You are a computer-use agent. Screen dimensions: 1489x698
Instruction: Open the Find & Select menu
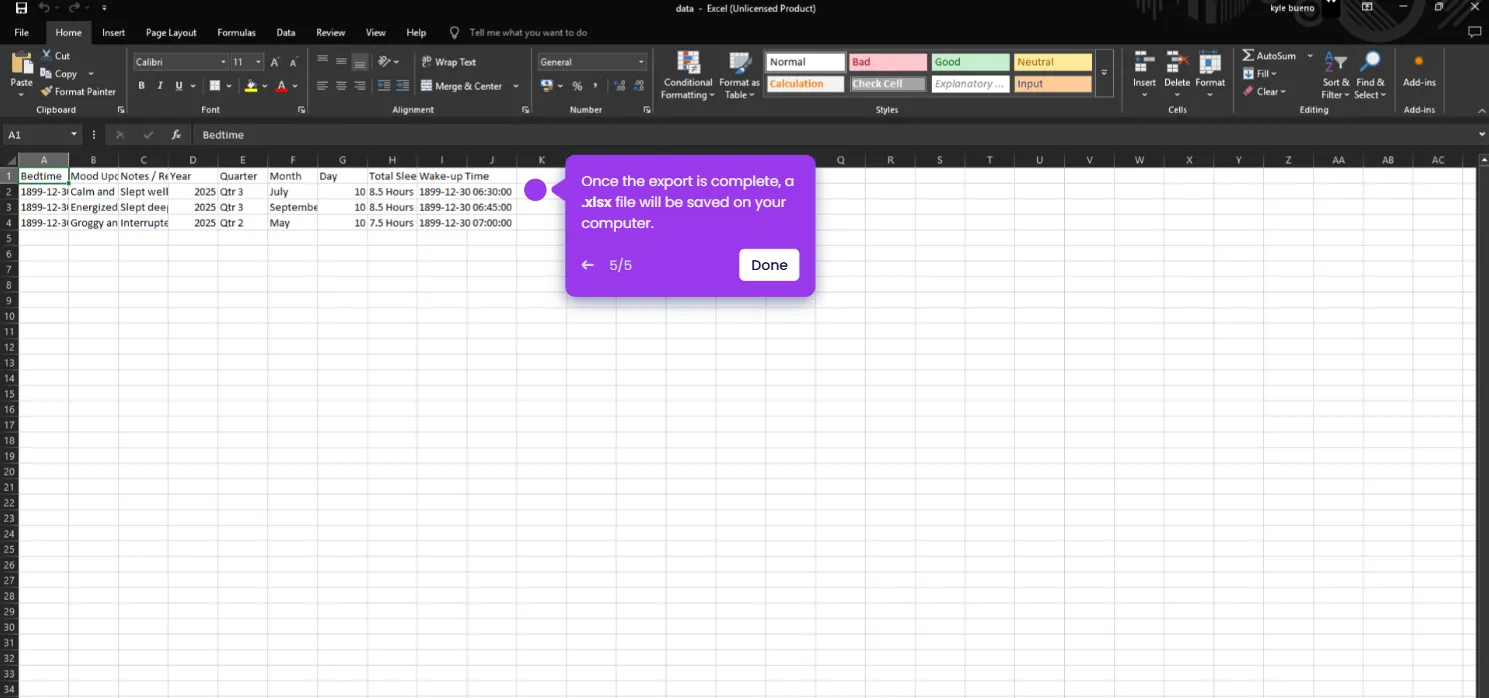pos(1371,76)
